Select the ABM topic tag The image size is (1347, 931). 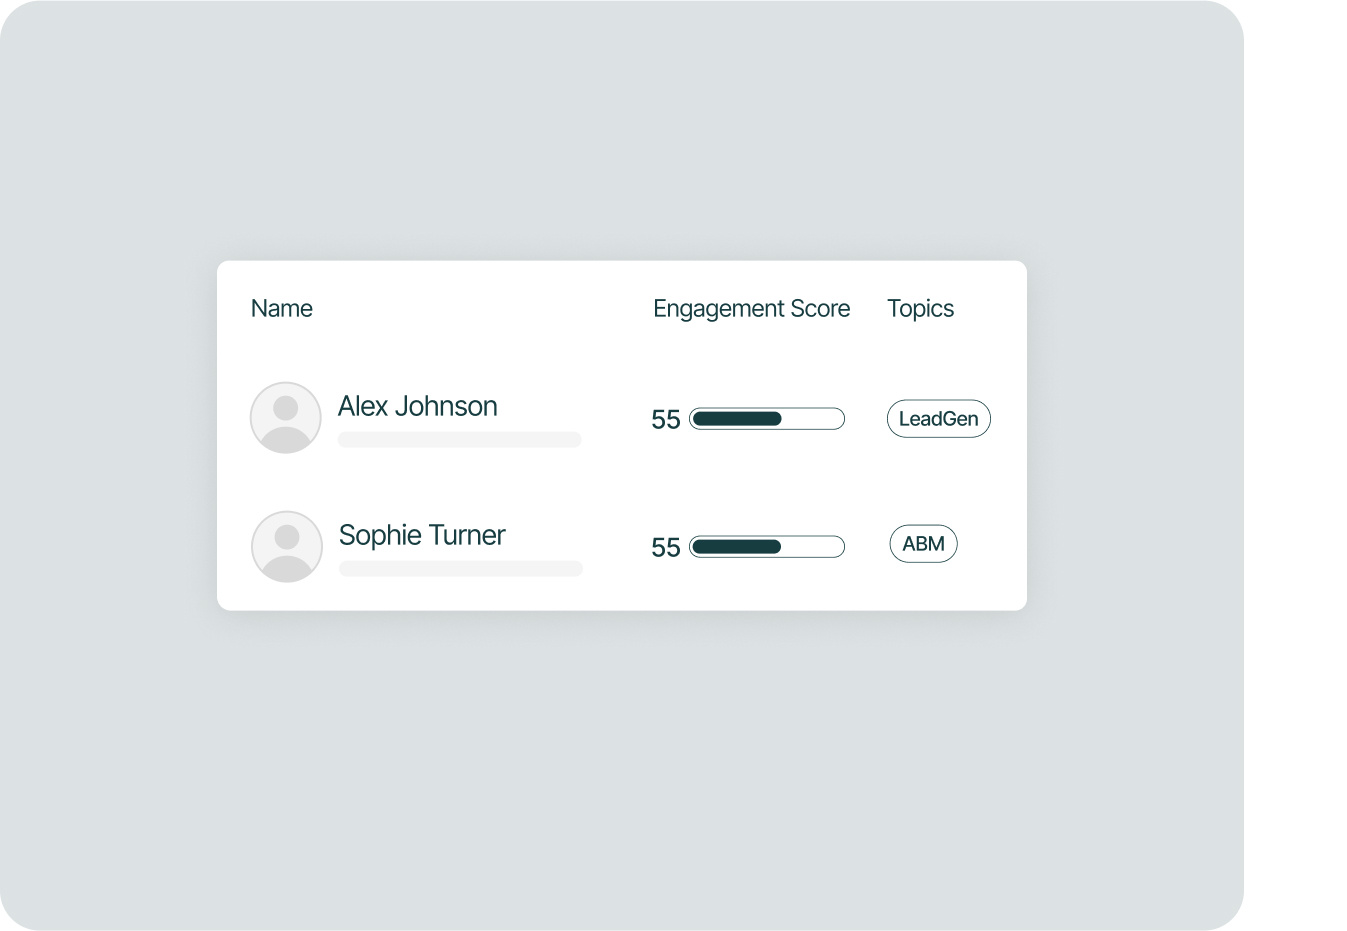(x=923, y=544)
